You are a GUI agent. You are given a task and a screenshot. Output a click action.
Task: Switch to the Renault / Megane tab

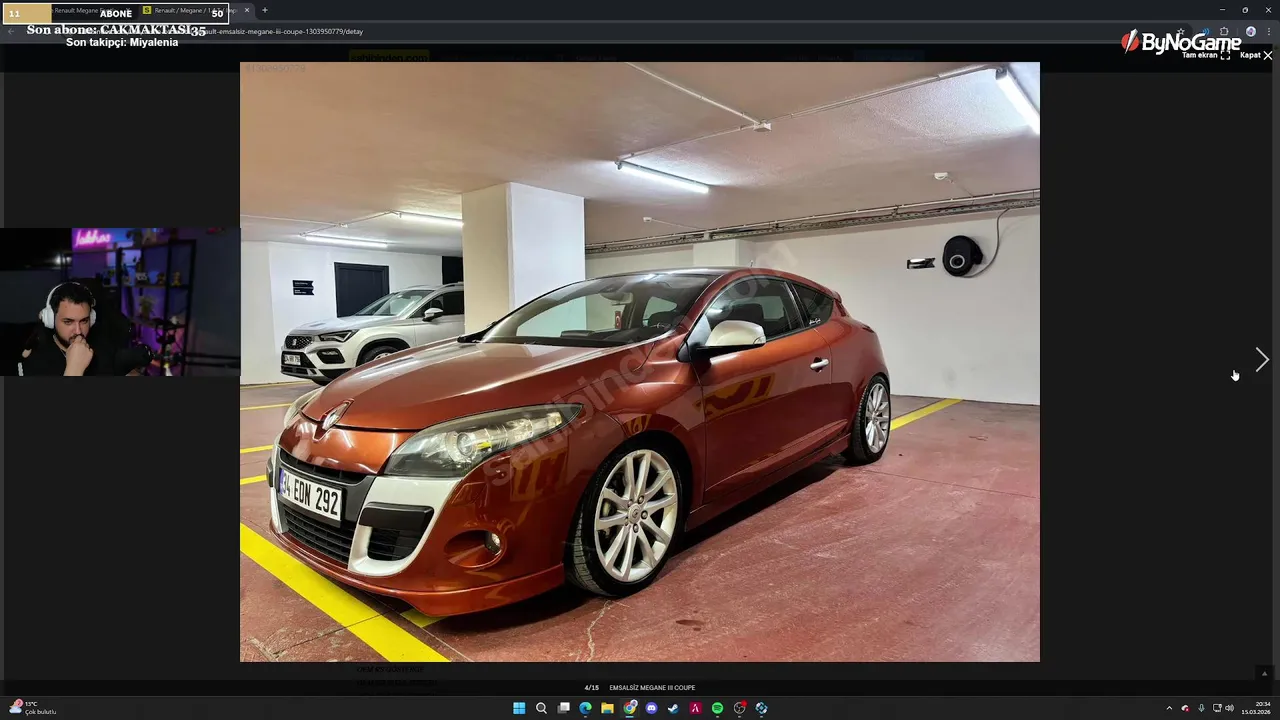click(x=195, y=10)
